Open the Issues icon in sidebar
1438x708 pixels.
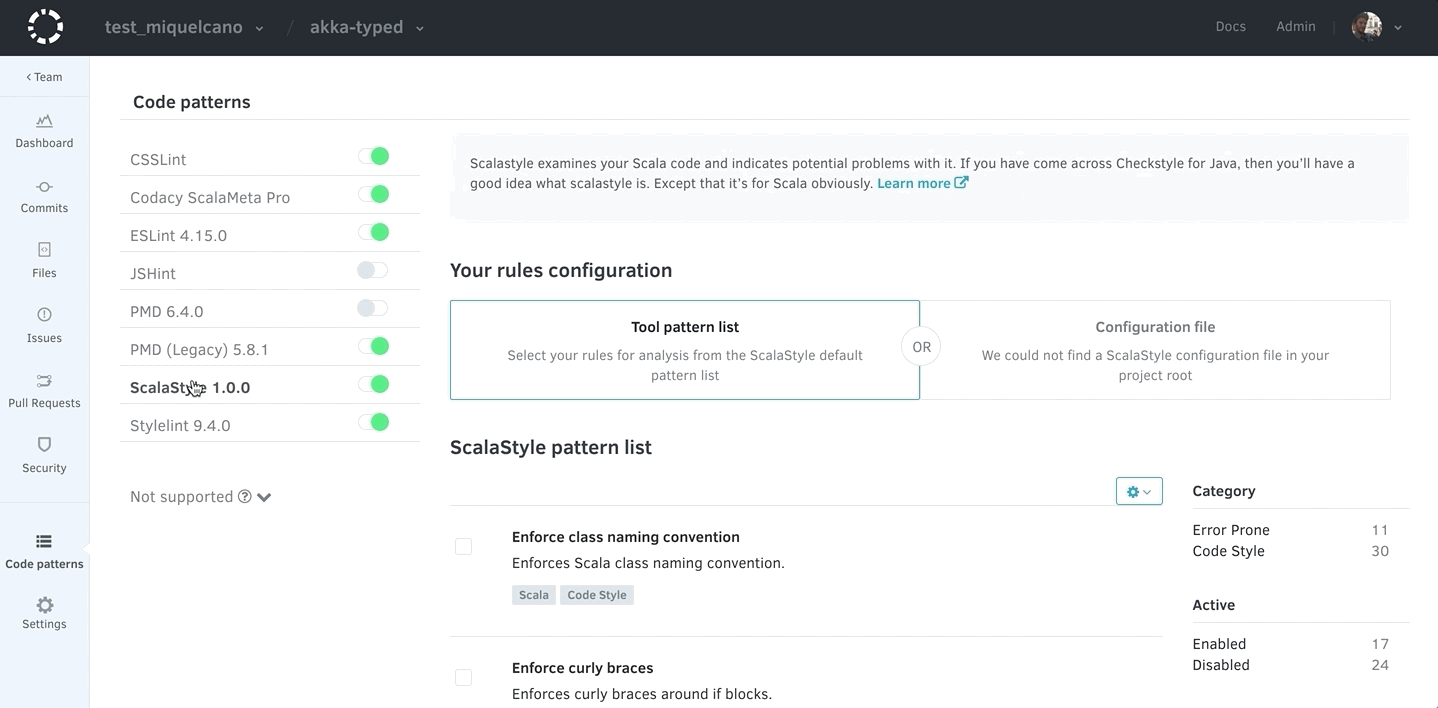tap(44, 315)
